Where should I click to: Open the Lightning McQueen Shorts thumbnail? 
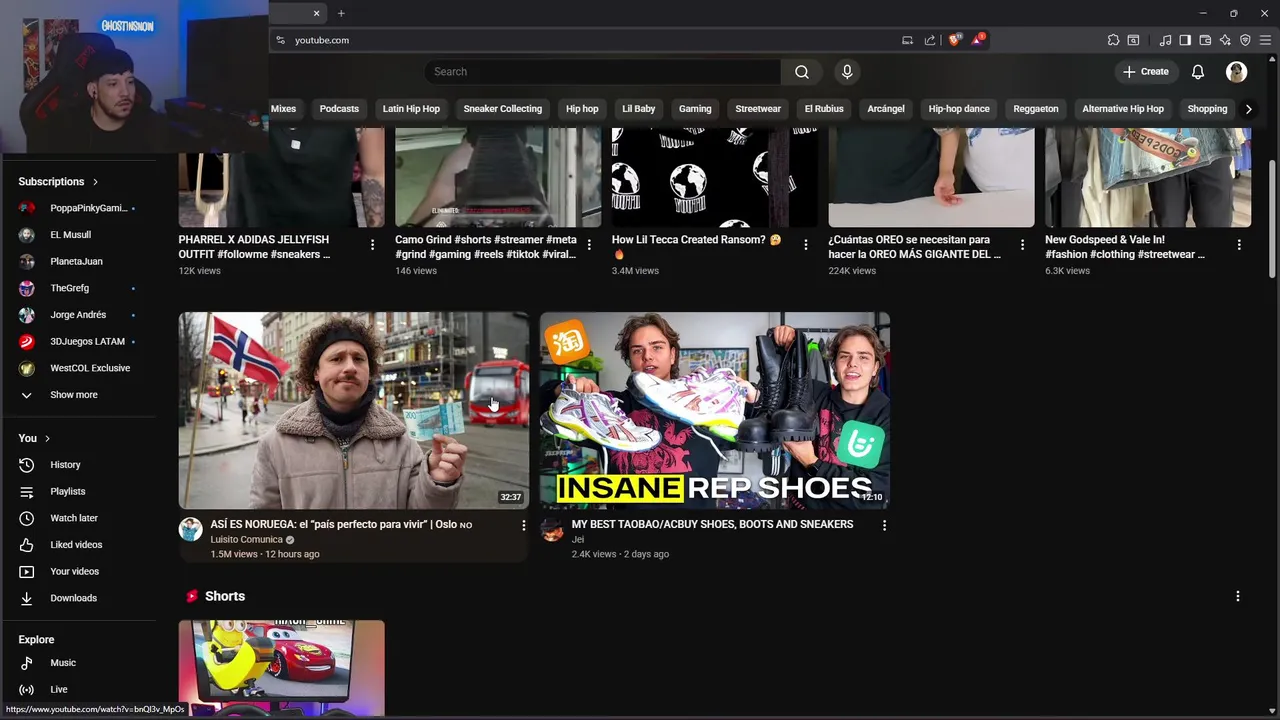pos(281,668)
